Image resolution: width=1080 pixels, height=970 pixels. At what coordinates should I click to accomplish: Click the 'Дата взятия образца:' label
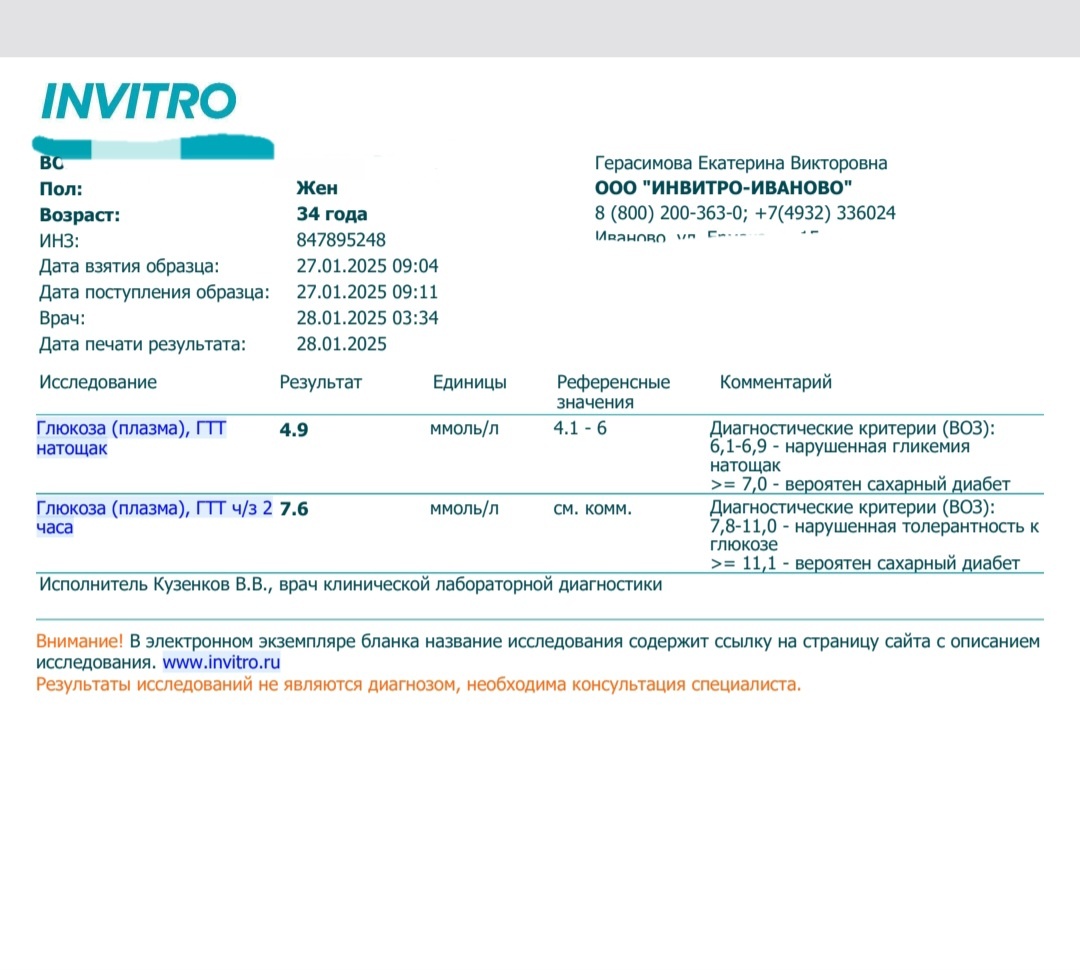pos(129,266)
